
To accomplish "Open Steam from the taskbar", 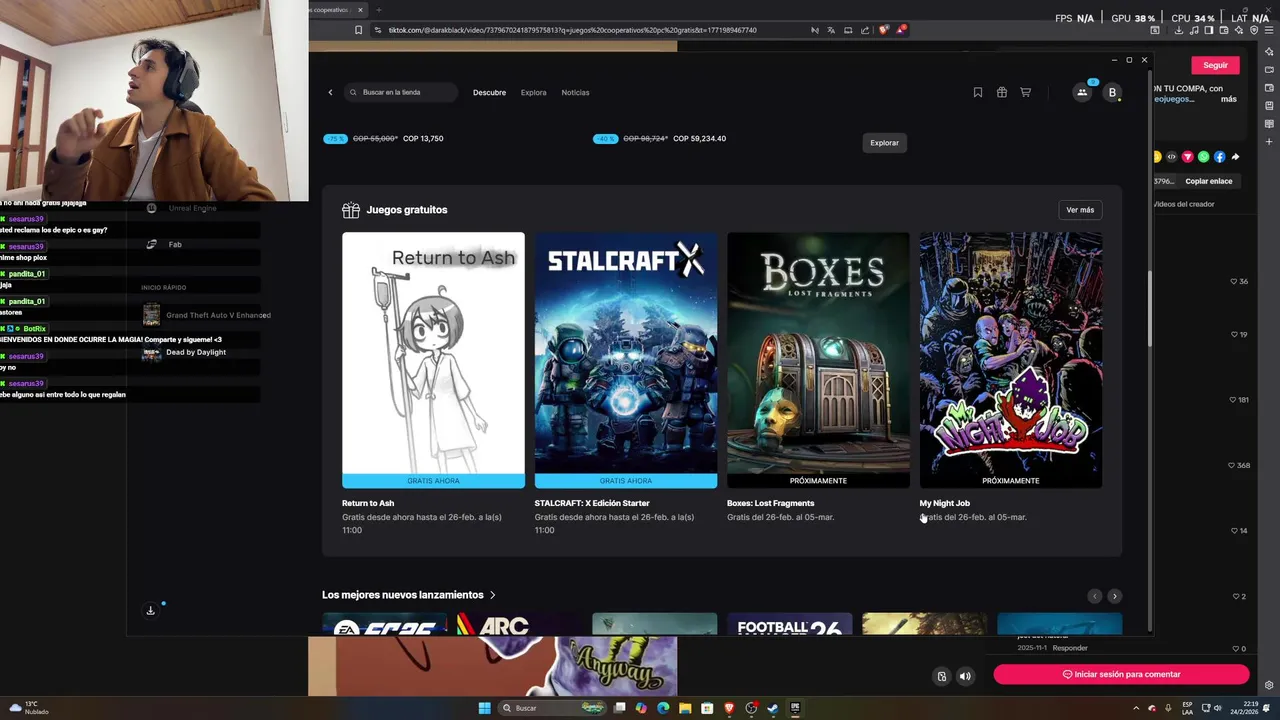I will [773, 708].
